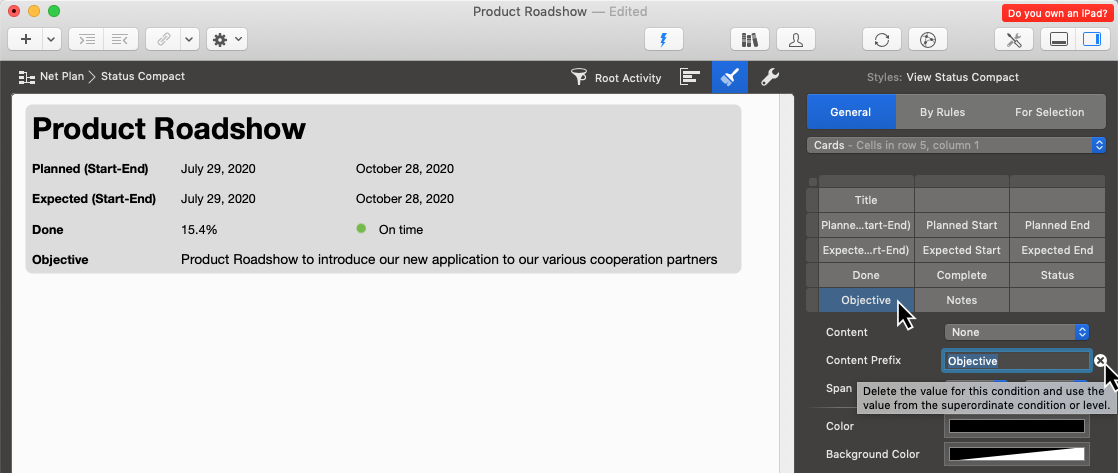This screenshot has width=1118, height=473.
Task: Click the Root Activity filter funnel icon
Action: click(x=579, y=77)
